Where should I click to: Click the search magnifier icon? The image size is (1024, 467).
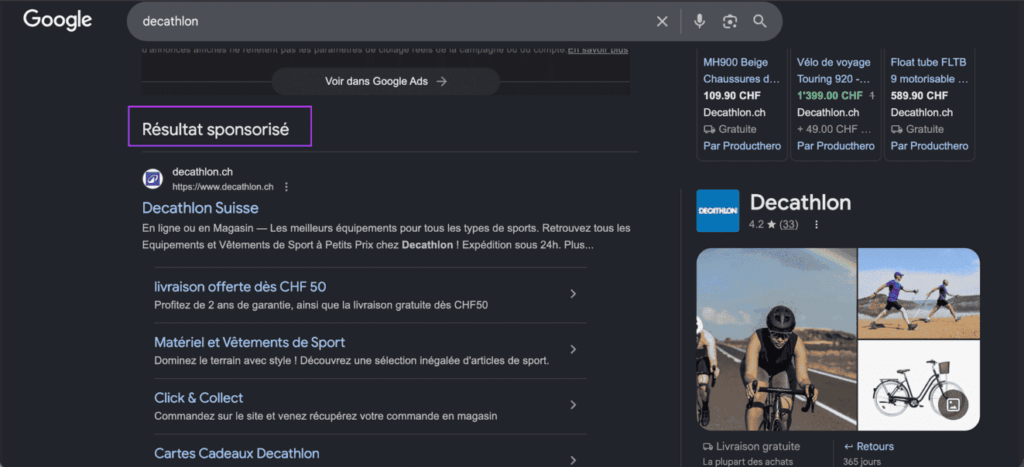(x=760, y=22)
